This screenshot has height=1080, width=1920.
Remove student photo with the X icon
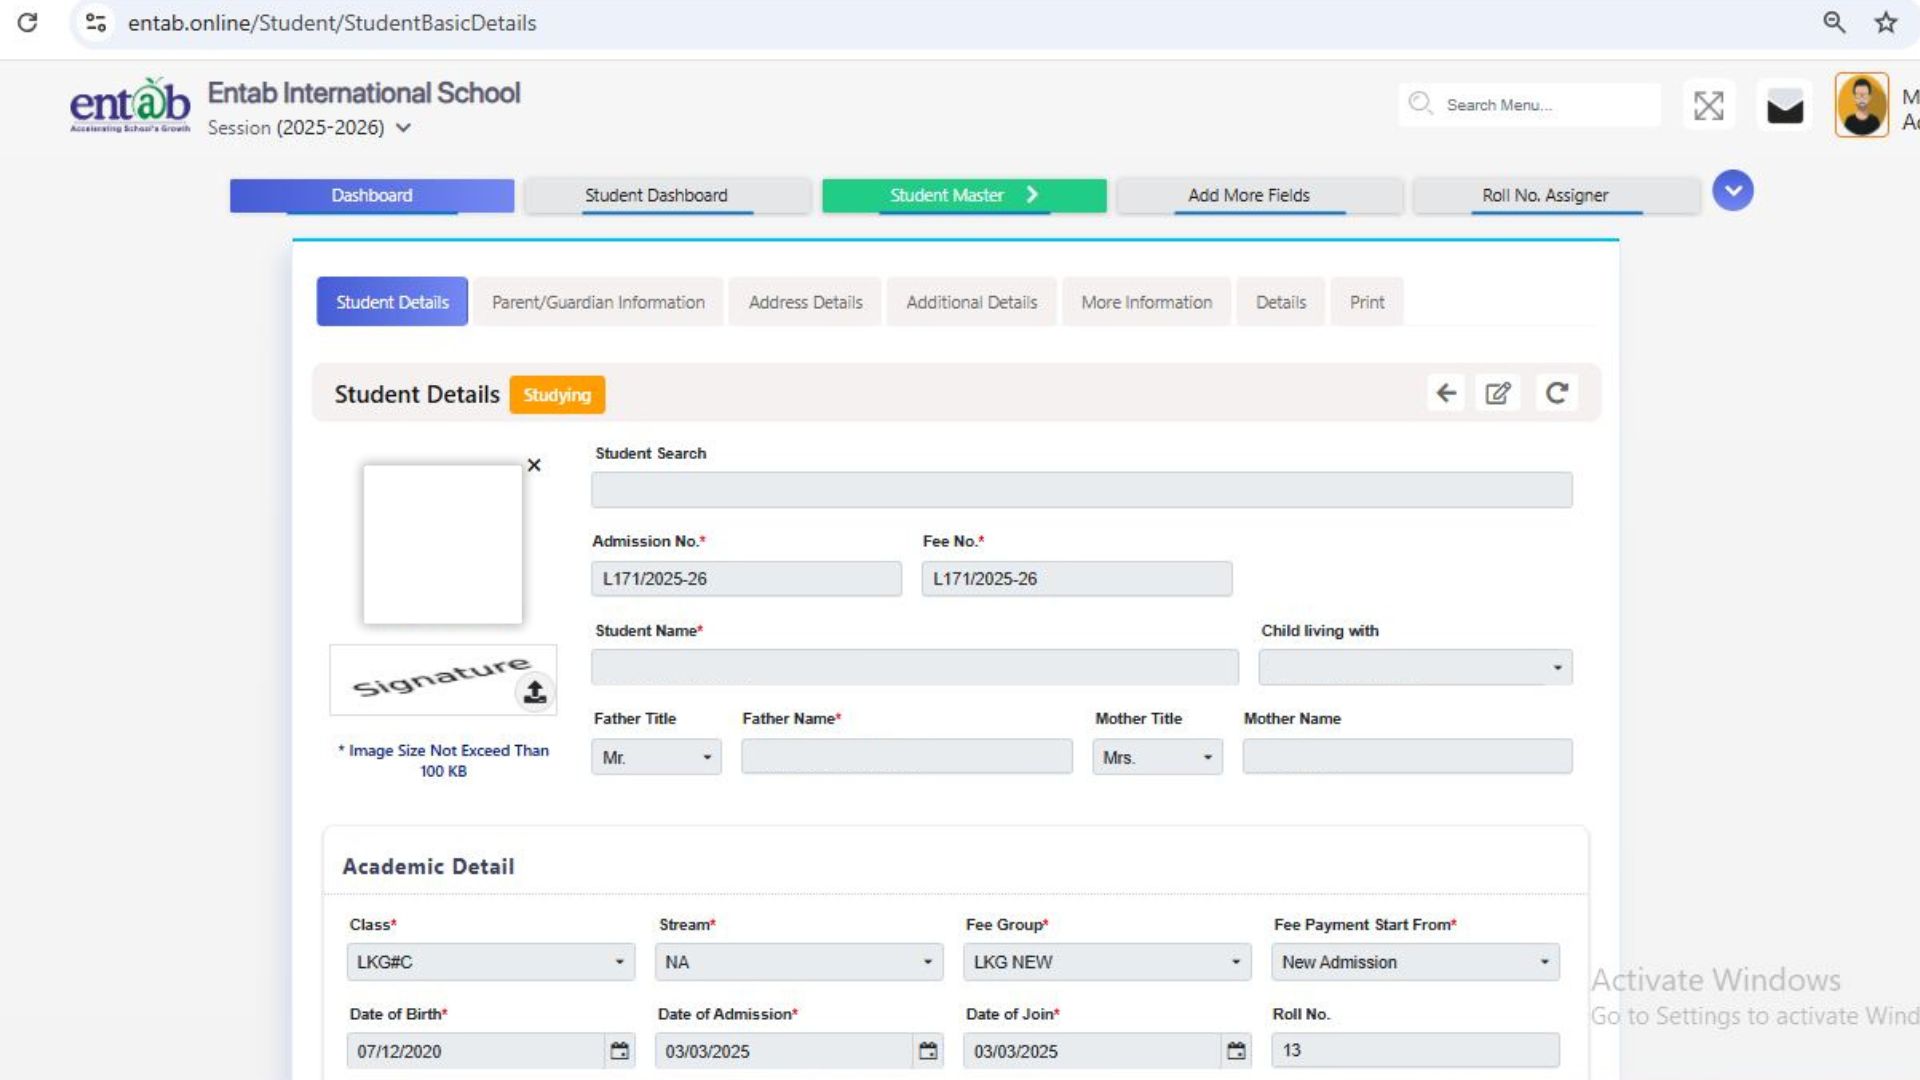(x=534, y=465)
